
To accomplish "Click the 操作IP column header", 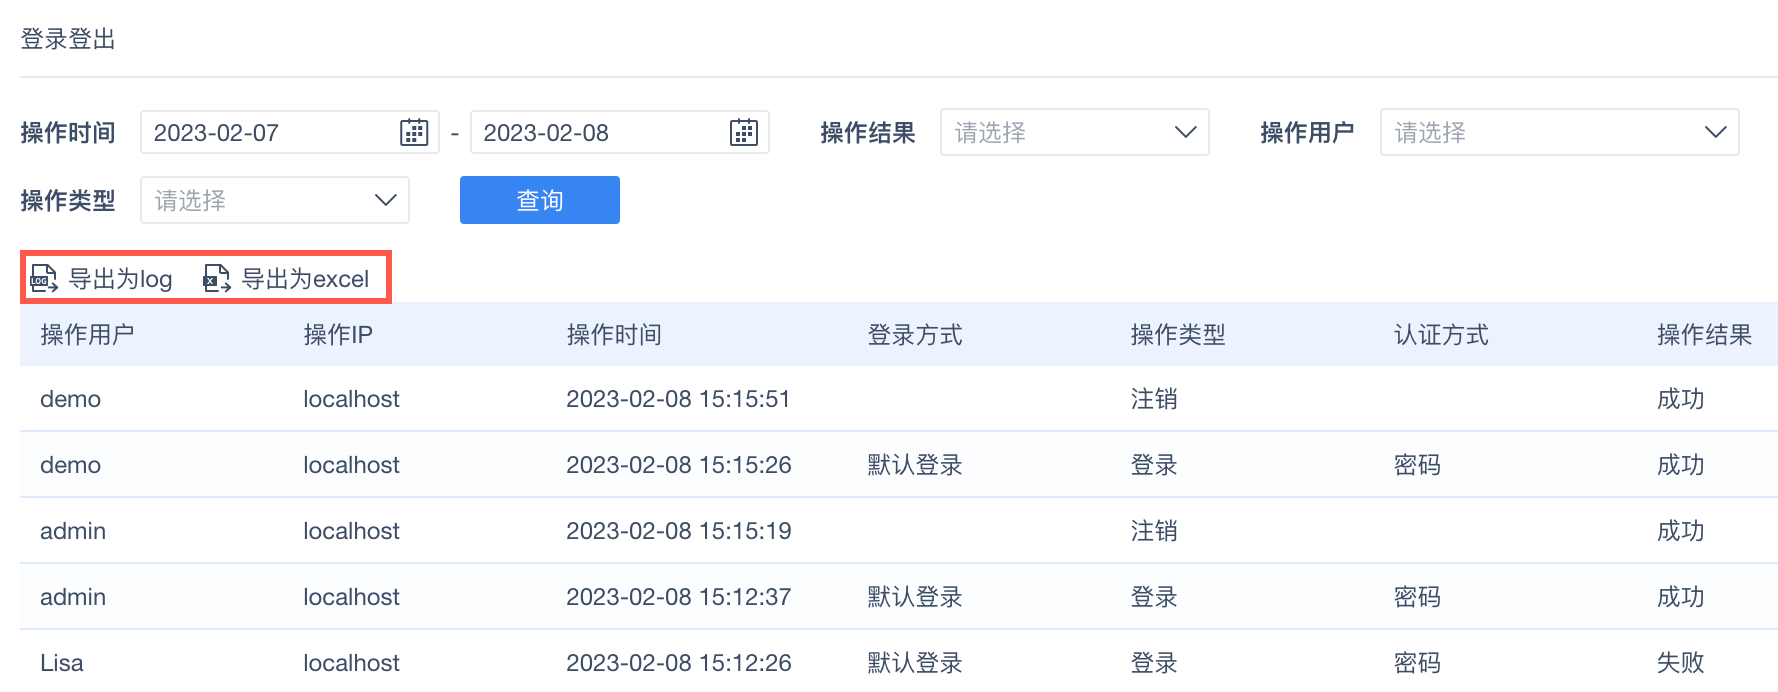I will point(338,335).
